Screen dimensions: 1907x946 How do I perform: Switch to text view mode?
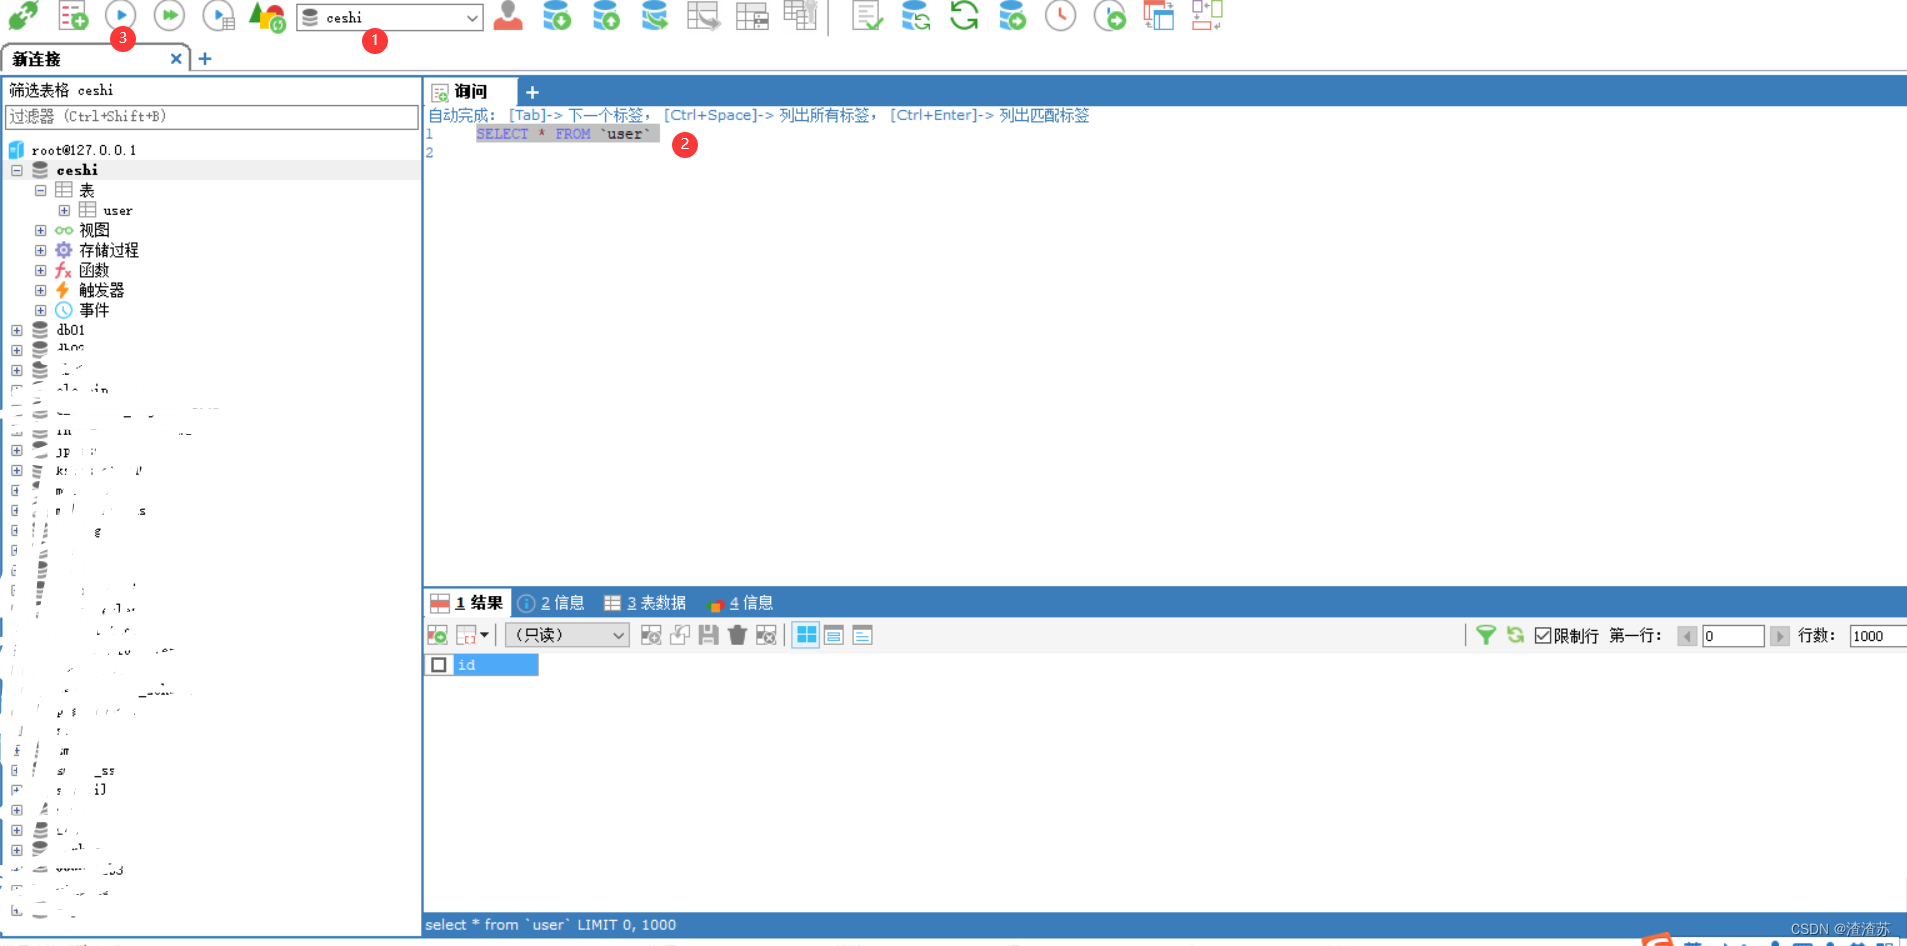862,635
